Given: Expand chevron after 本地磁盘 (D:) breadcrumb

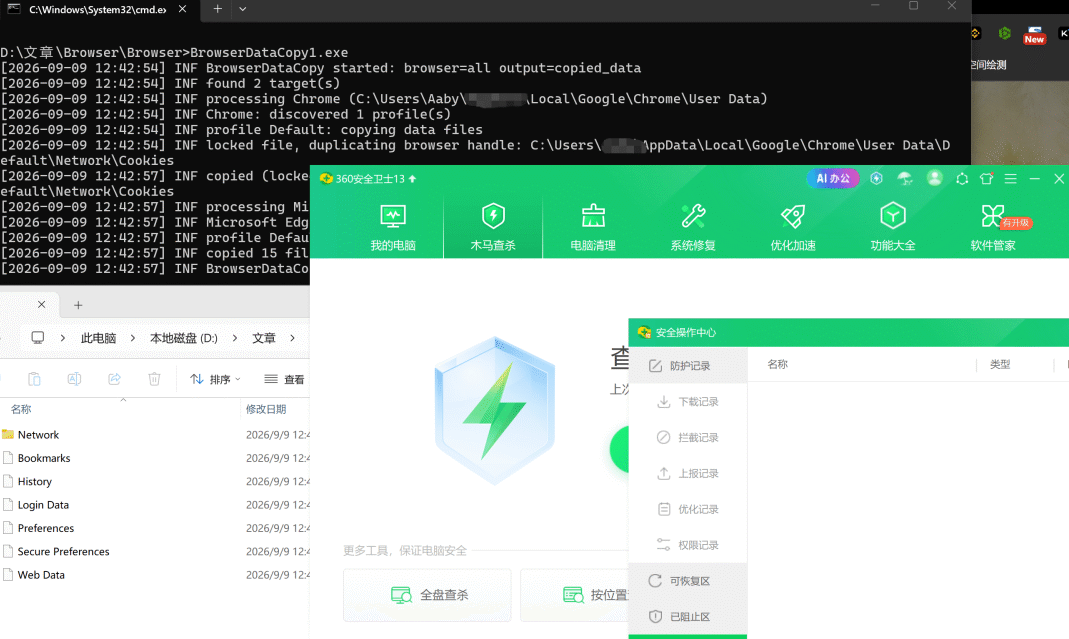Looking at the screenshot, I should point(235,338).
